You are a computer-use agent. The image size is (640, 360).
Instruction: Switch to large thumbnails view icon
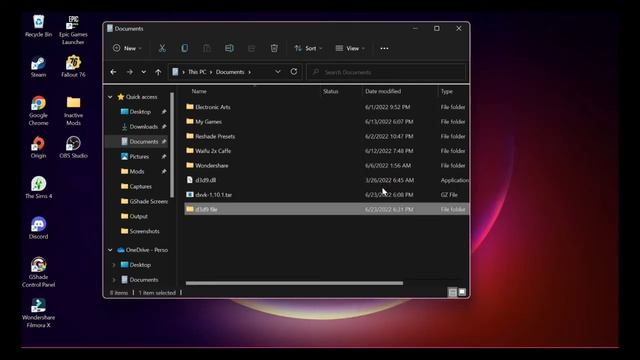tap(462, 292)
